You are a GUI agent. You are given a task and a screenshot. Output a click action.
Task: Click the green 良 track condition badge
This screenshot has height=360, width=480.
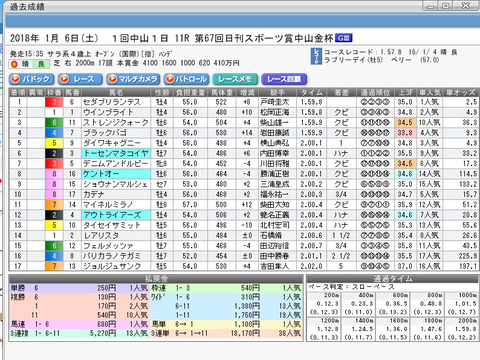pos(41,64)
